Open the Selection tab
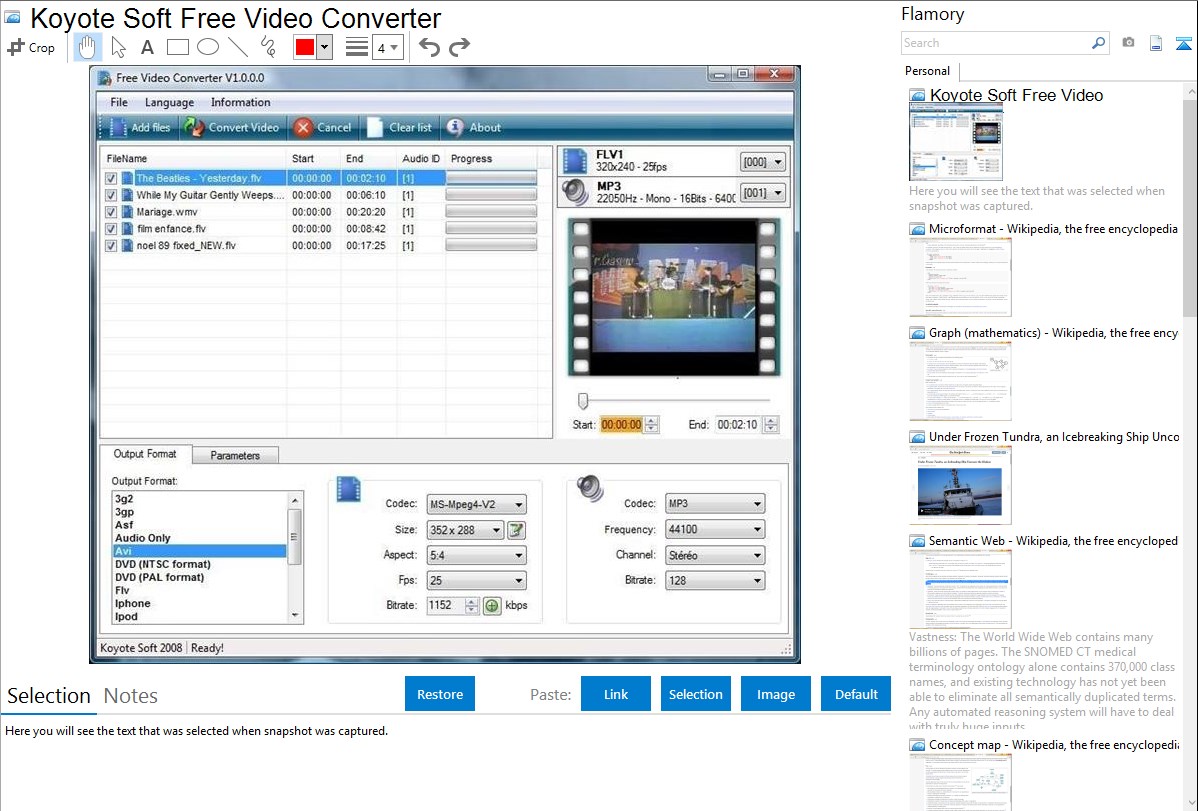The width and height of the screenshot is (1198, 811). point(49,696)
